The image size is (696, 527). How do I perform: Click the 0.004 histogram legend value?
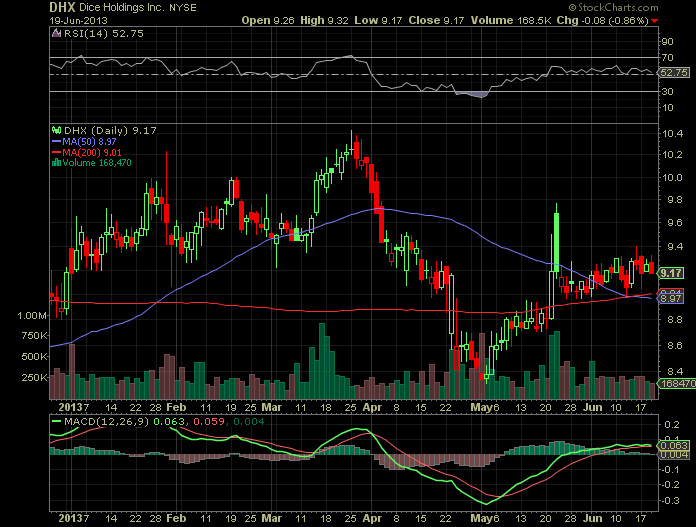tap(249, 421)
